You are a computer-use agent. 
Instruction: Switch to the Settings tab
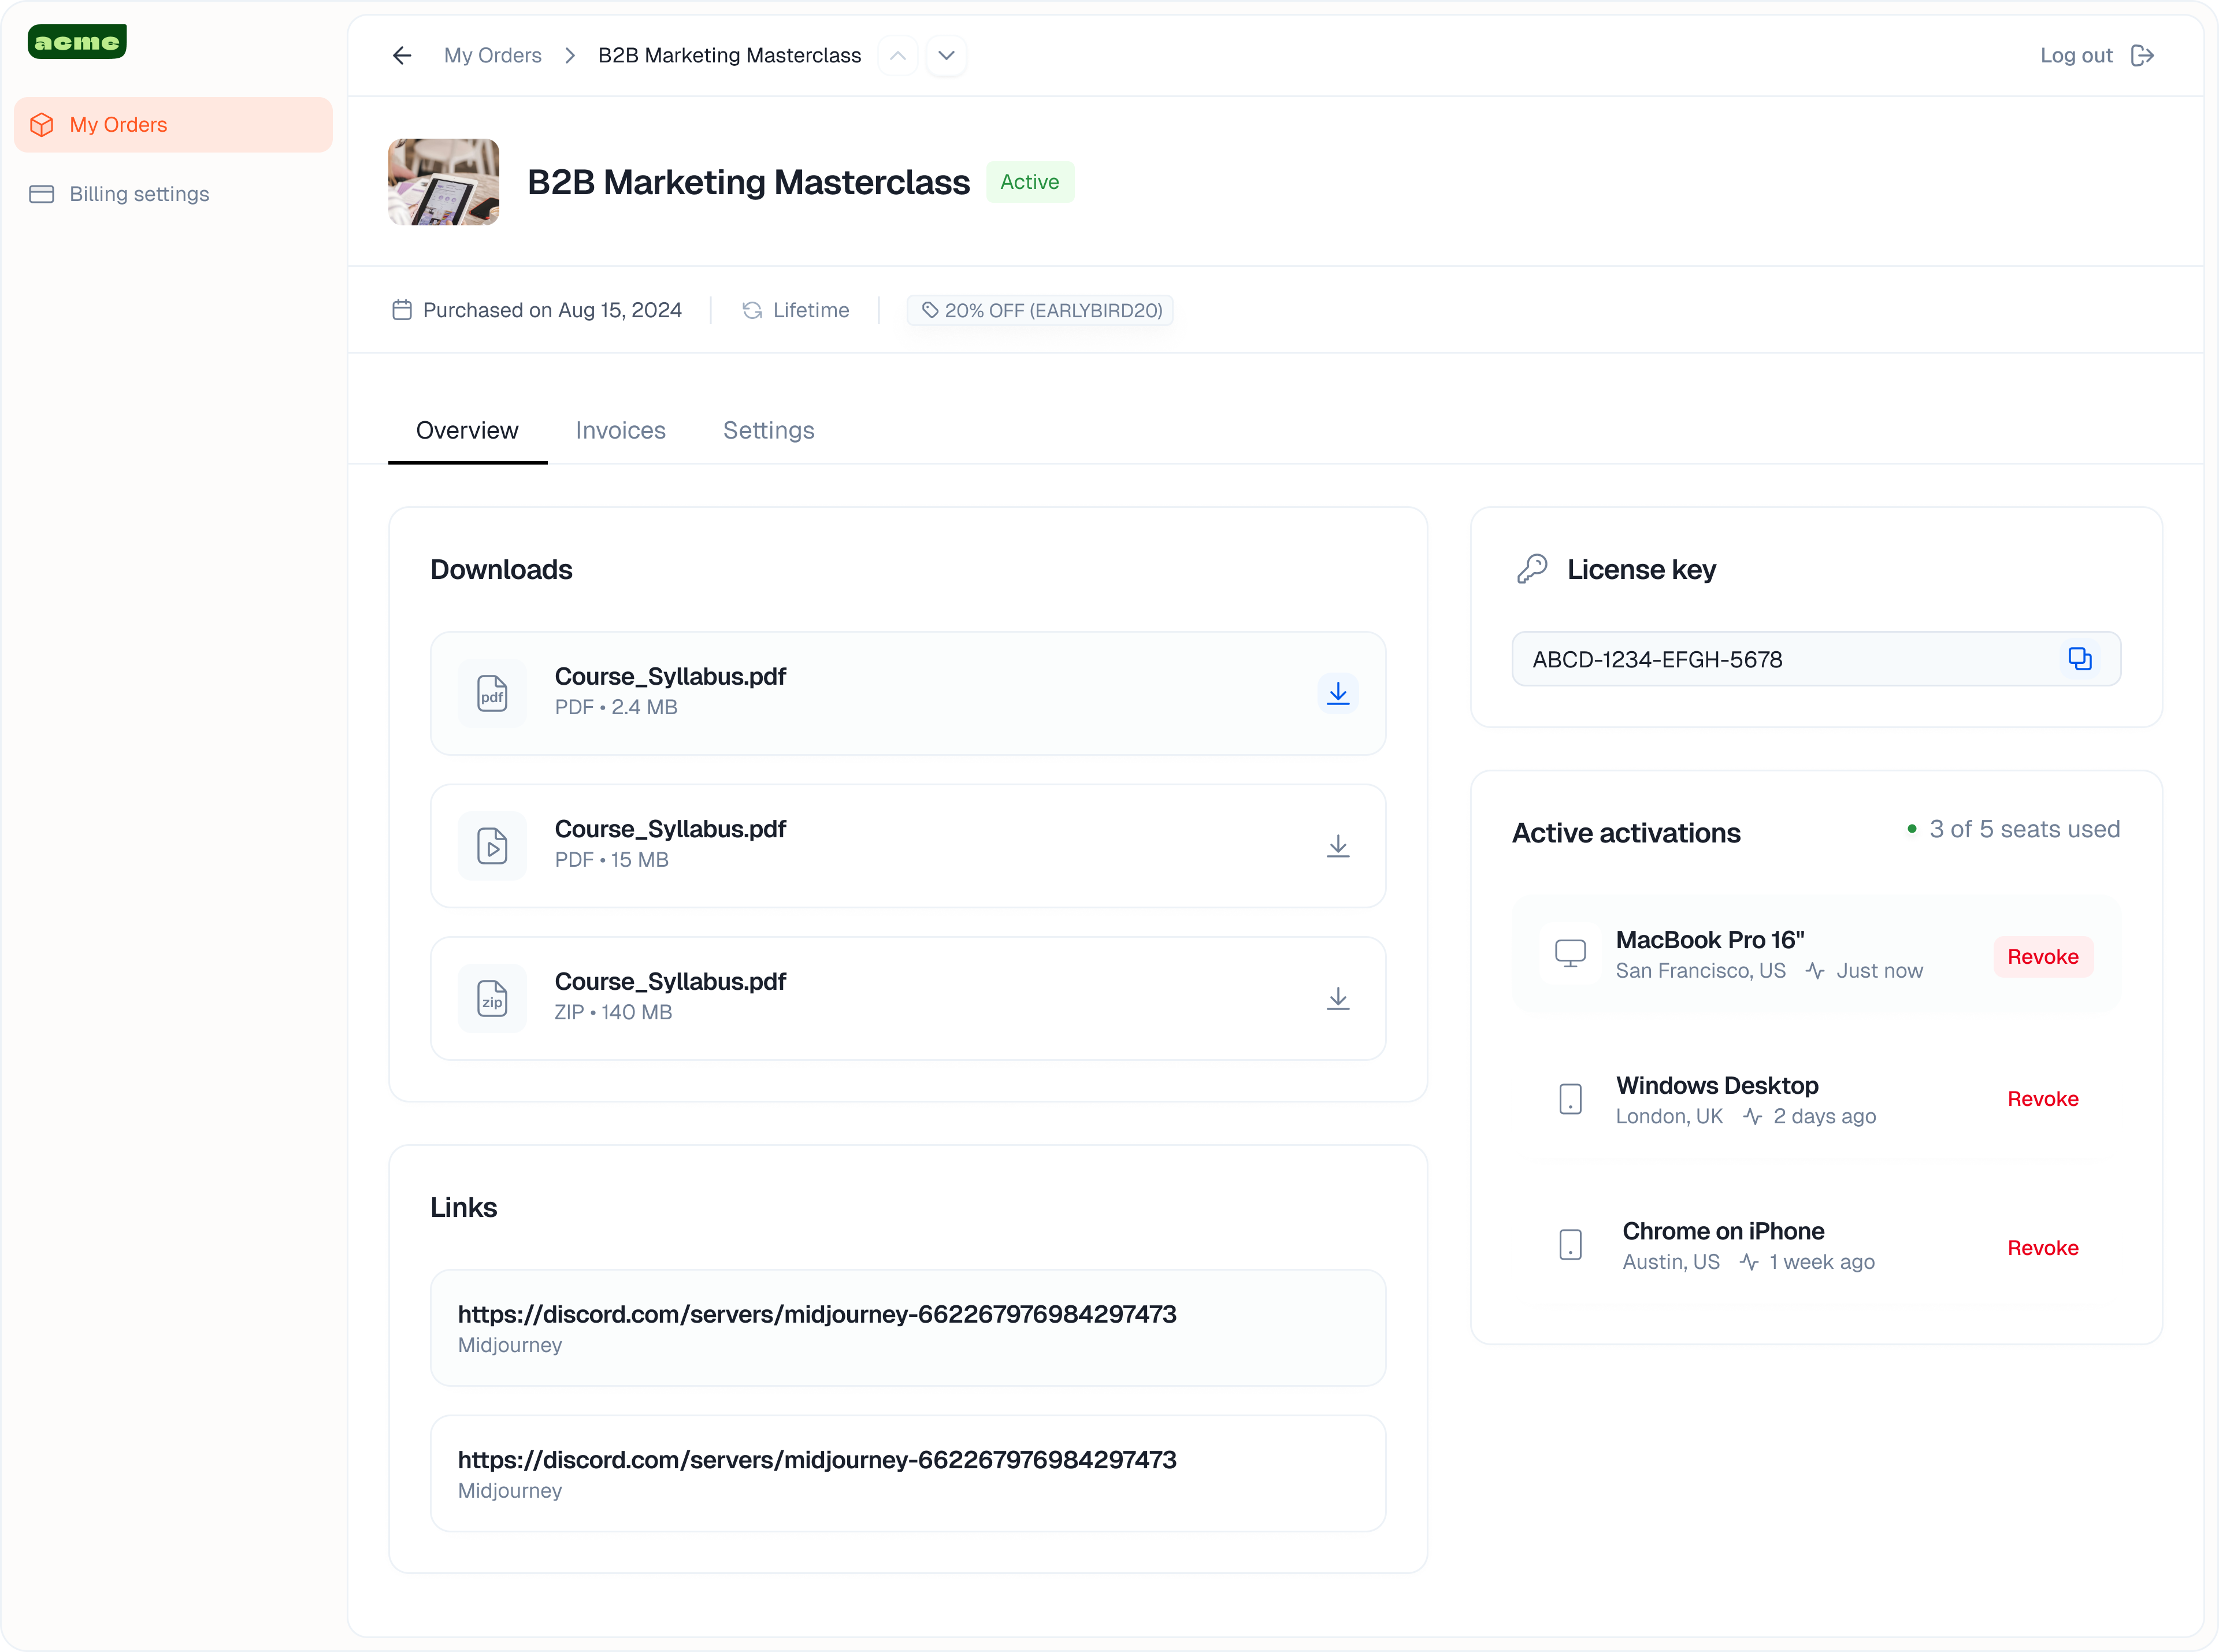click(x=768, y=431)
